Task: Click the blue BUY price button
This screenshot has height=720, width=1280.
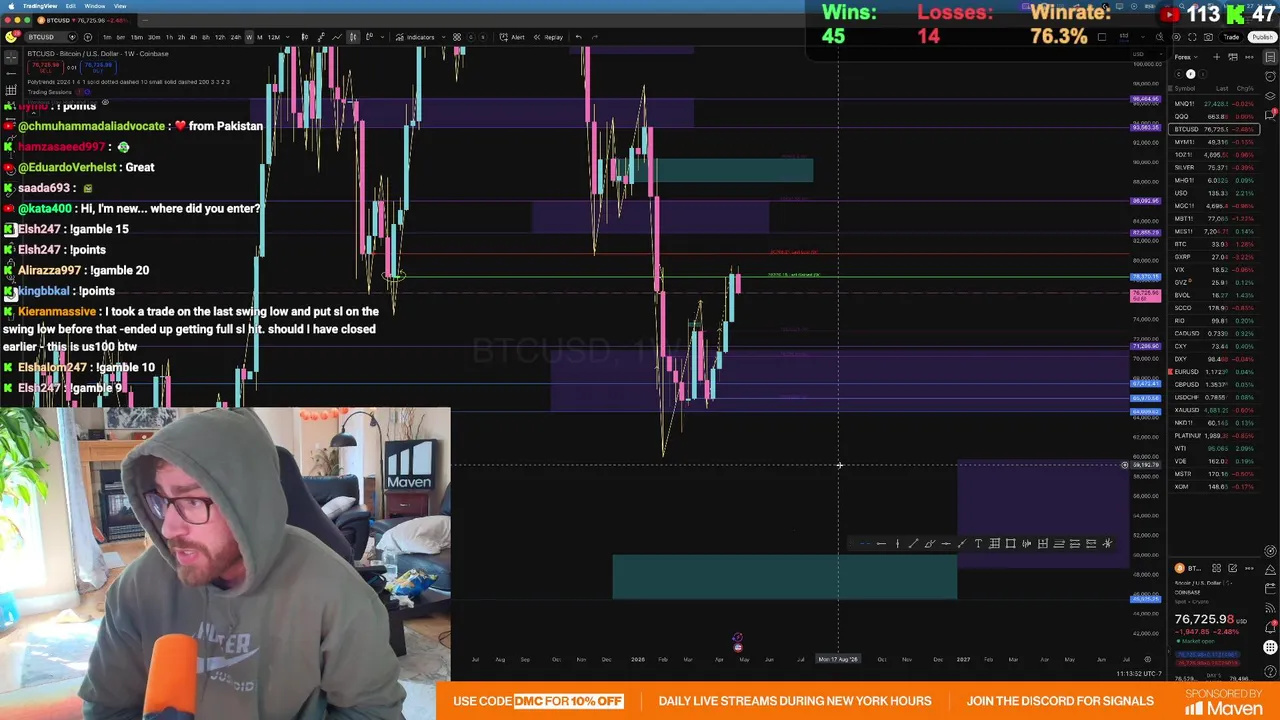Action: pyautogui.click(x=98, y=66)
